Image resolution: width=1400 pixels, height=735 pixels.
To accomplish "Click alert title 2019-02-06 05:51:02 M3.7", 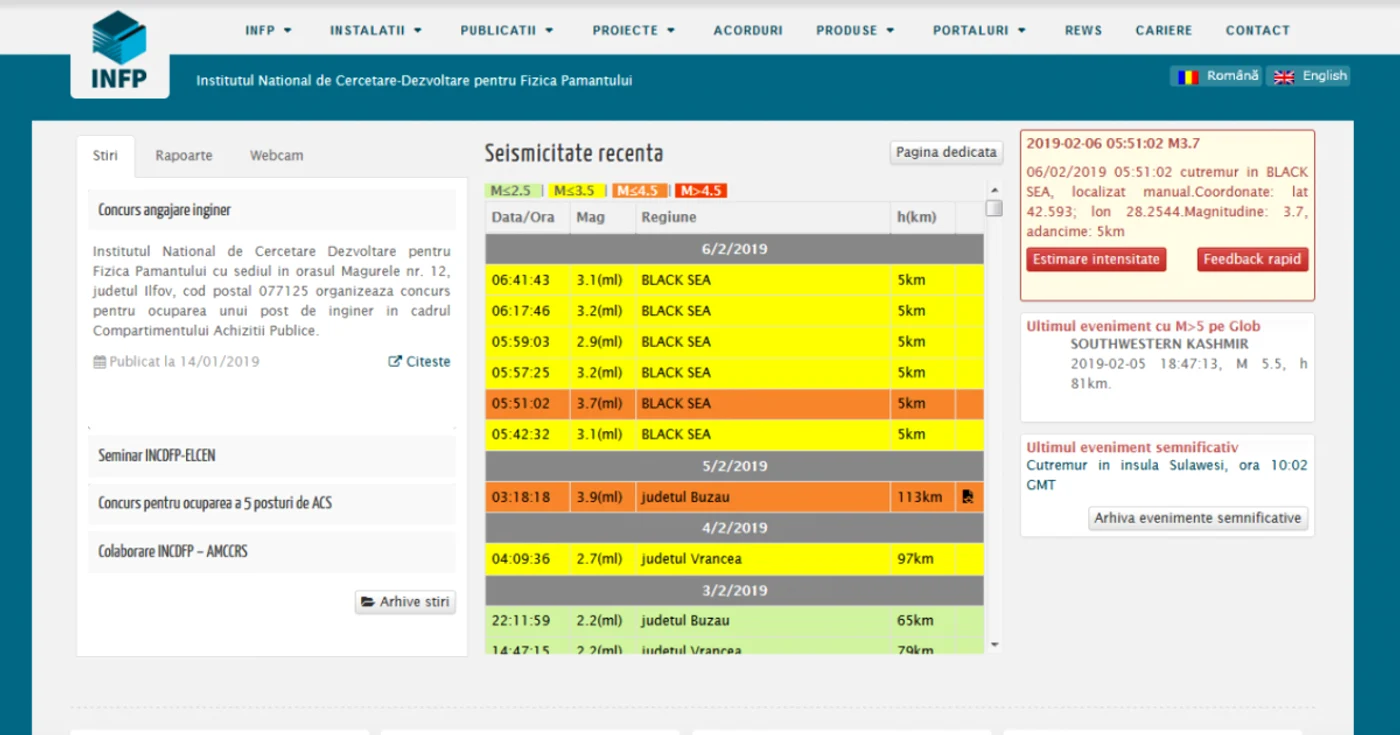I will coord(1113,144).
